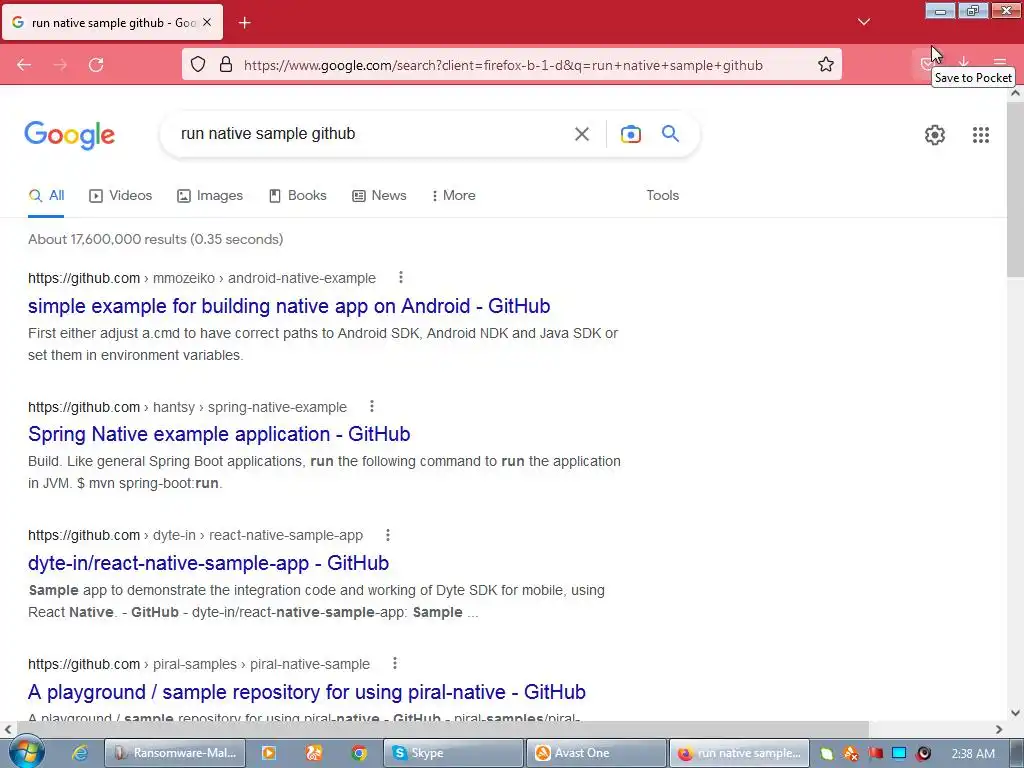Open options for piral-native-sample result
The height and width of the screenshot is (768, 1024).
click(394, 664)
